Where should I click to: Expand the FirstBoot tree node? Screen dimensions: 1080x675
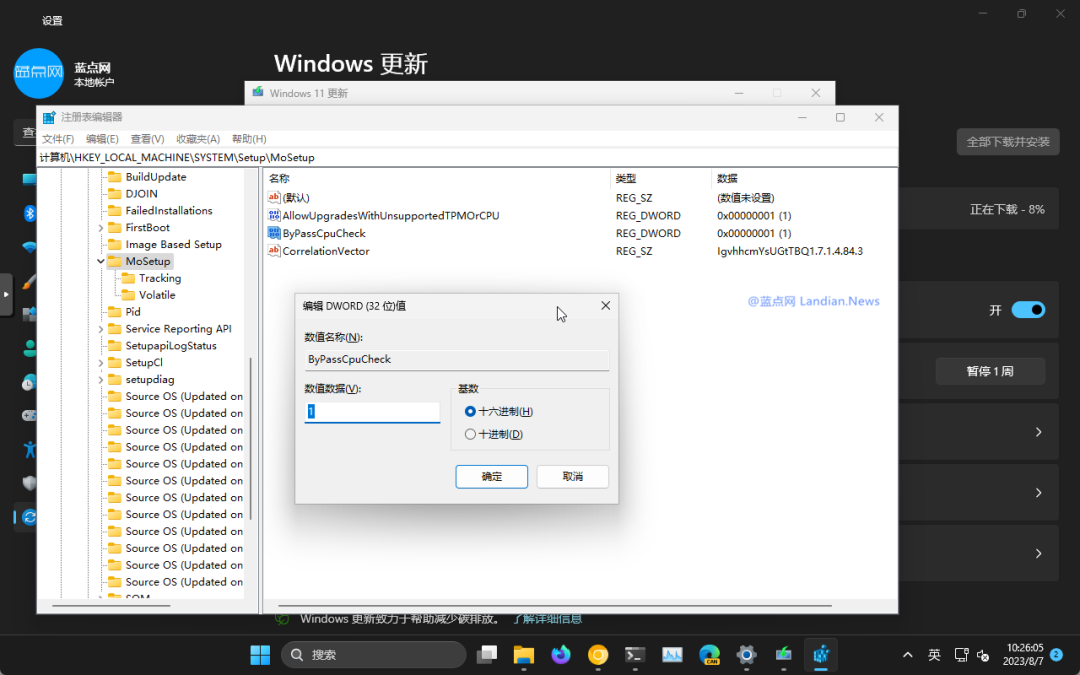tap(101, 228)
